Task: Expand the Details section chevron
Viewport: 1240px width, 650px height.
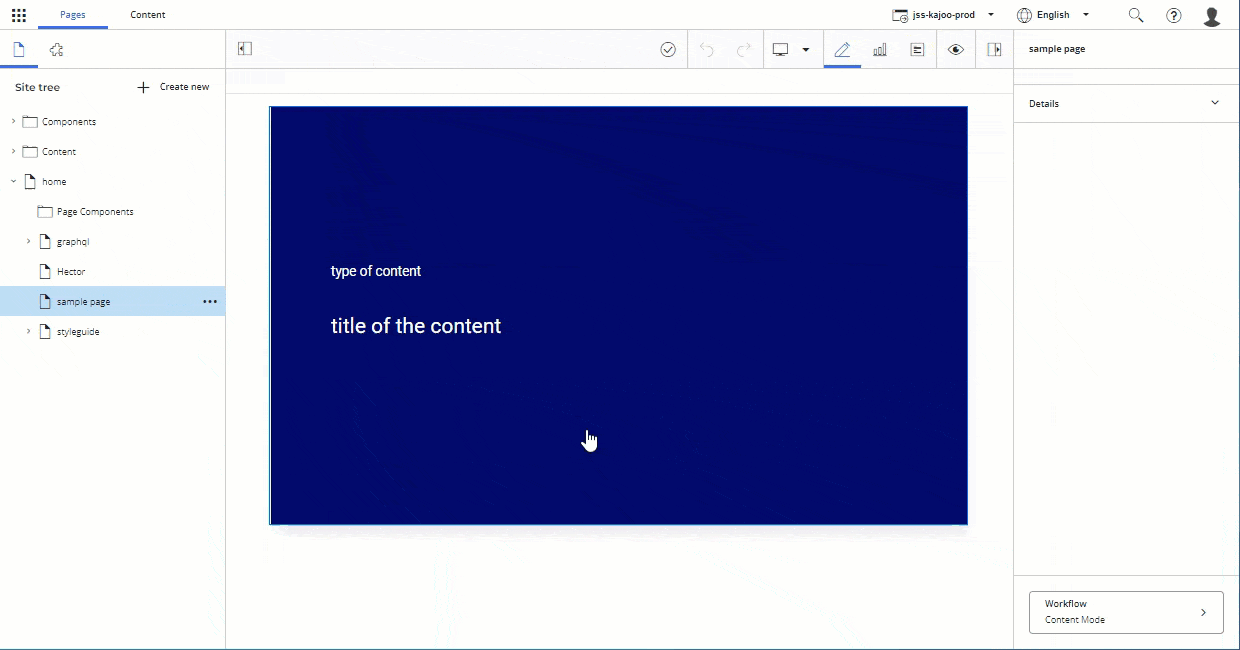Action: coord(1215,103)
